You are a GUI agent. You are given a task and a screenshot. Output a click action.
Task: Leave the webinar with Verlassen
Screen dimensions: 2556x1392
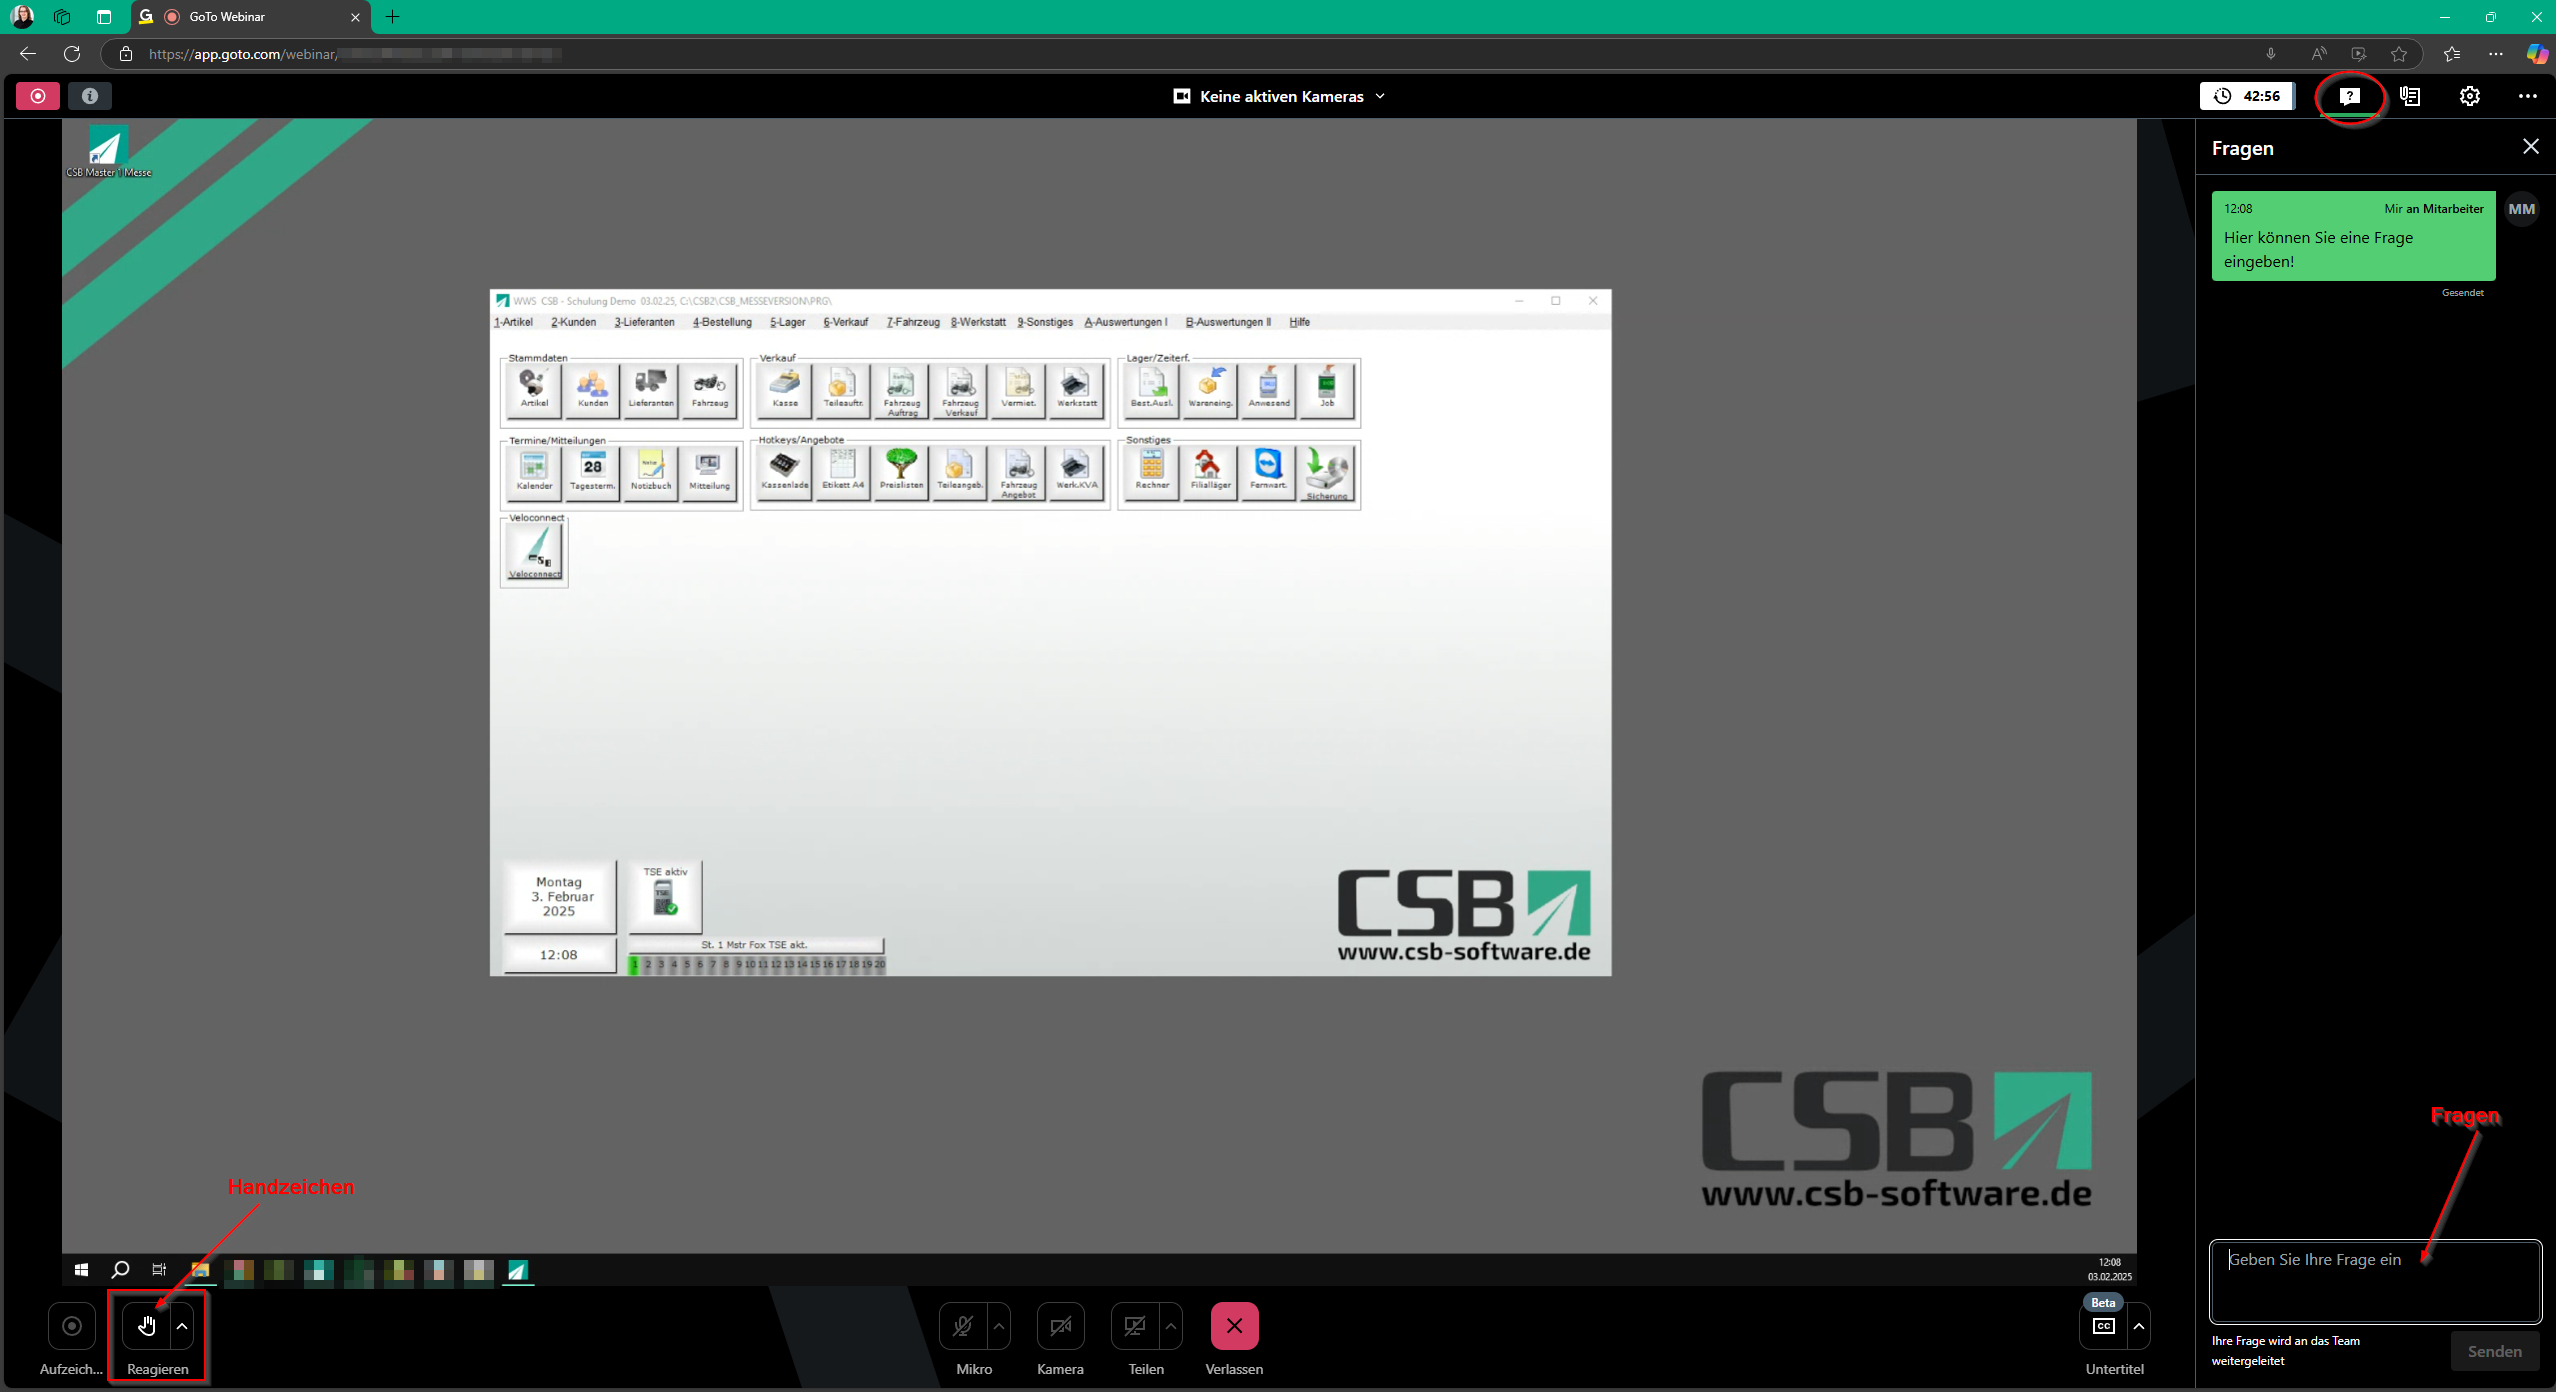click(x=1234, y=1326)
